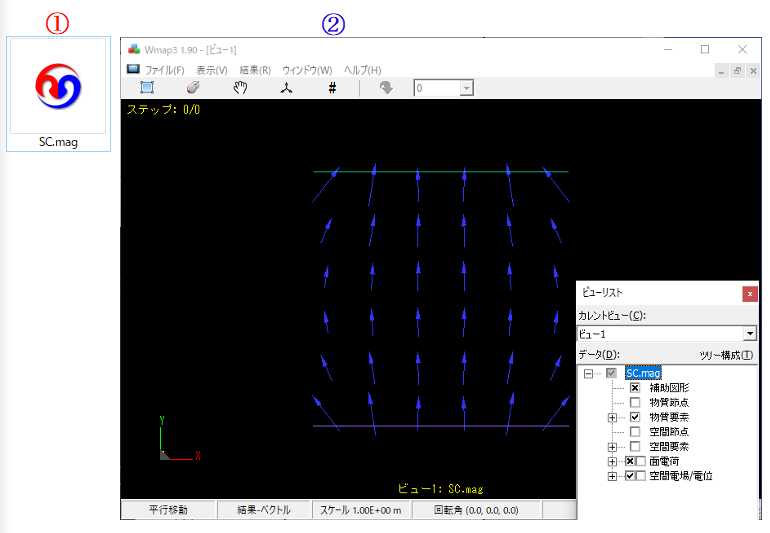Select the rotate view toolbar icon
Viewport: 770px width, 533px height.
click(x=193, y=88)
